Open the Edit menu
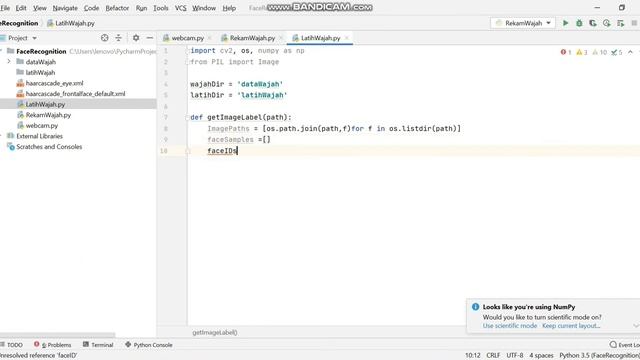 tap(21, 8)
